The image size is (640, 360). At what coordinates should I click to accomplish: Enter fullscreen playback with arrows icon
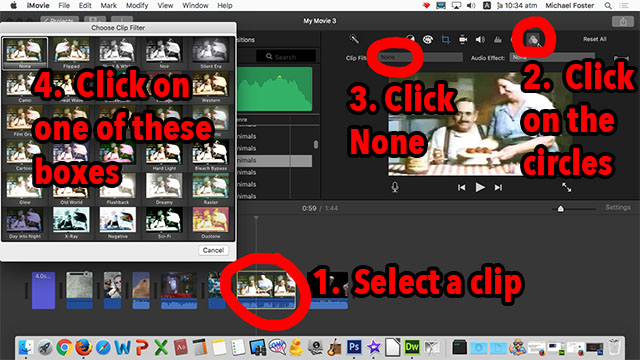566,187
